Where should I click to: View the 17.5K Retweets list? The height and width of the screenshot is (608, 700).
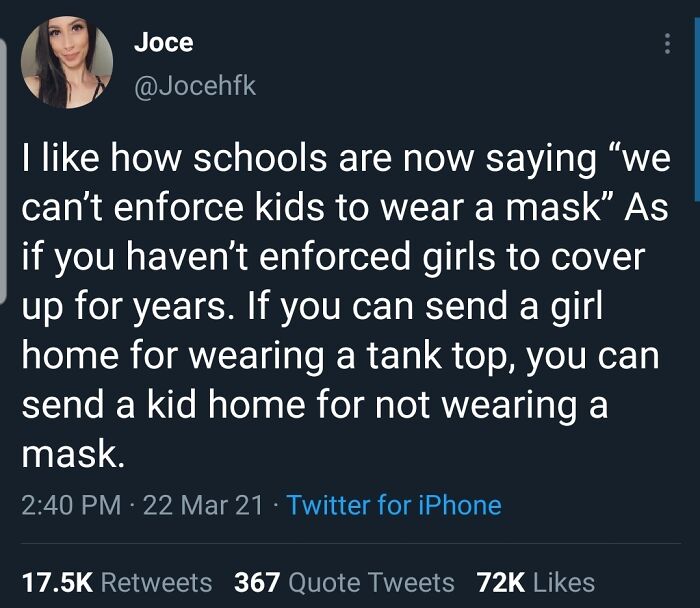tap(117, 583)
